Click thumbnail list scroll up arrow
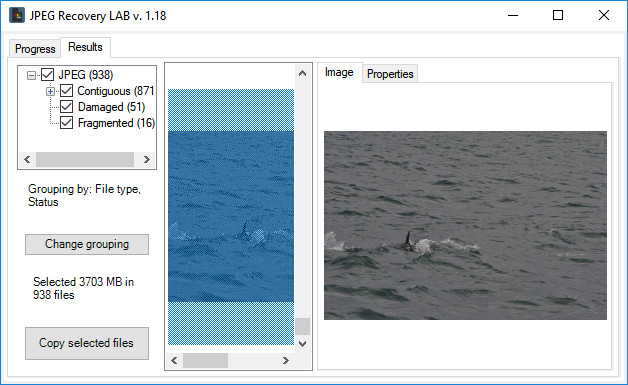Viewport: 628px width, 385px height. pos(302,73)
